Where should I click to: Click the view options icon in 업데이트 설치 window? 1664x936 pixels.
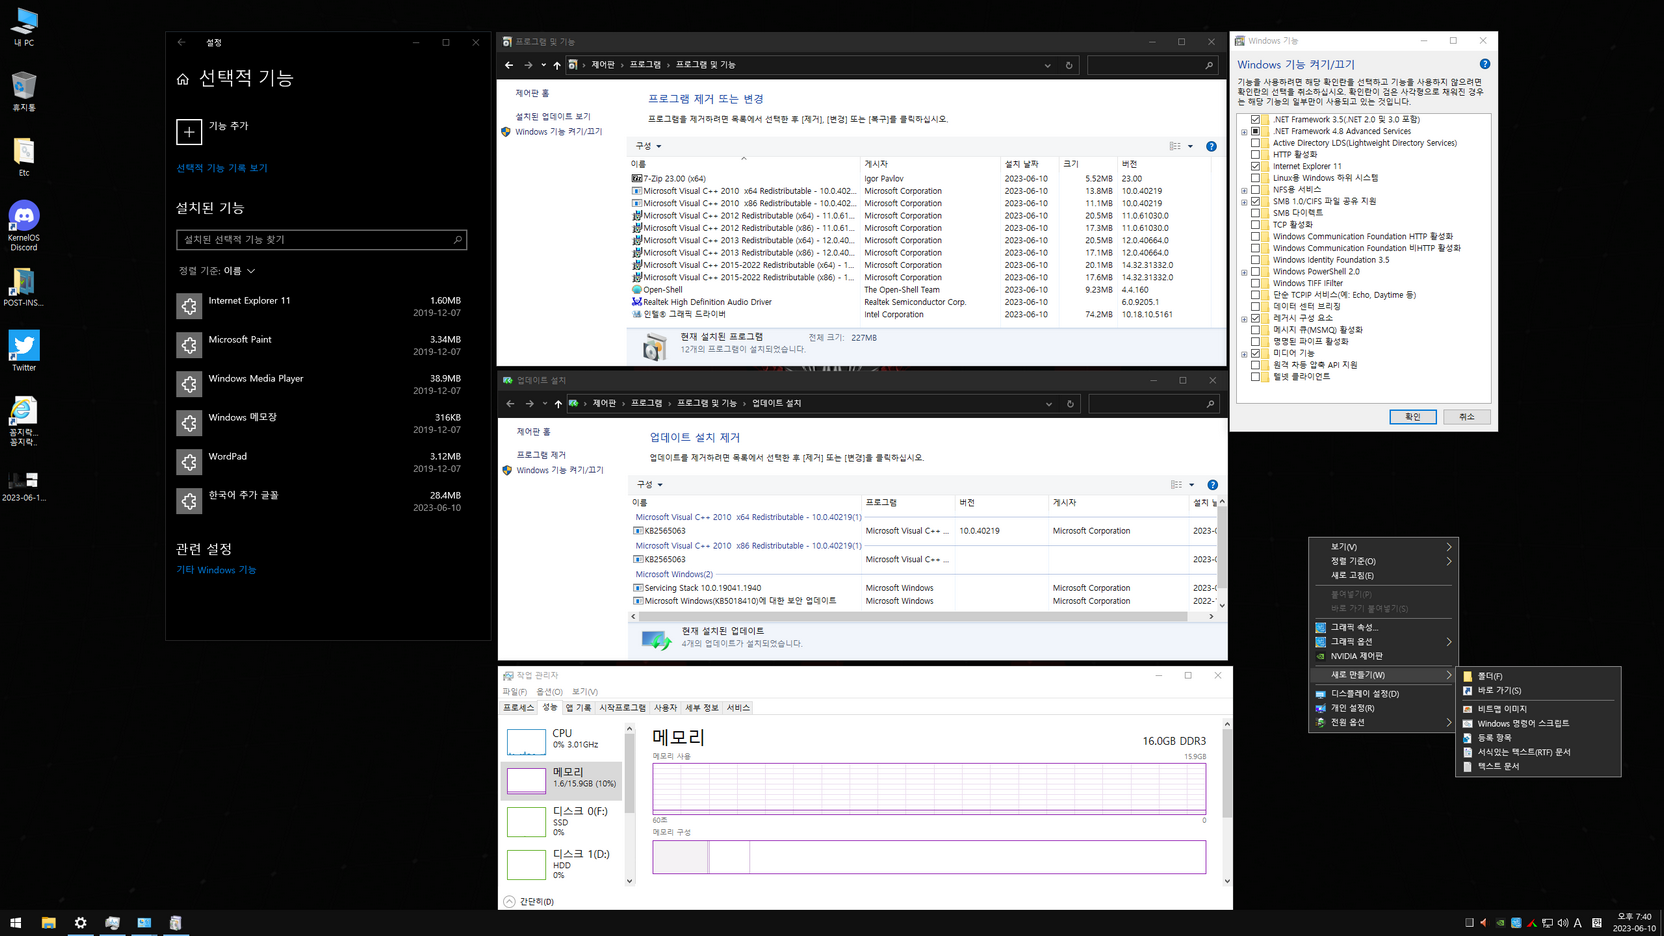tap(1176, 485)
